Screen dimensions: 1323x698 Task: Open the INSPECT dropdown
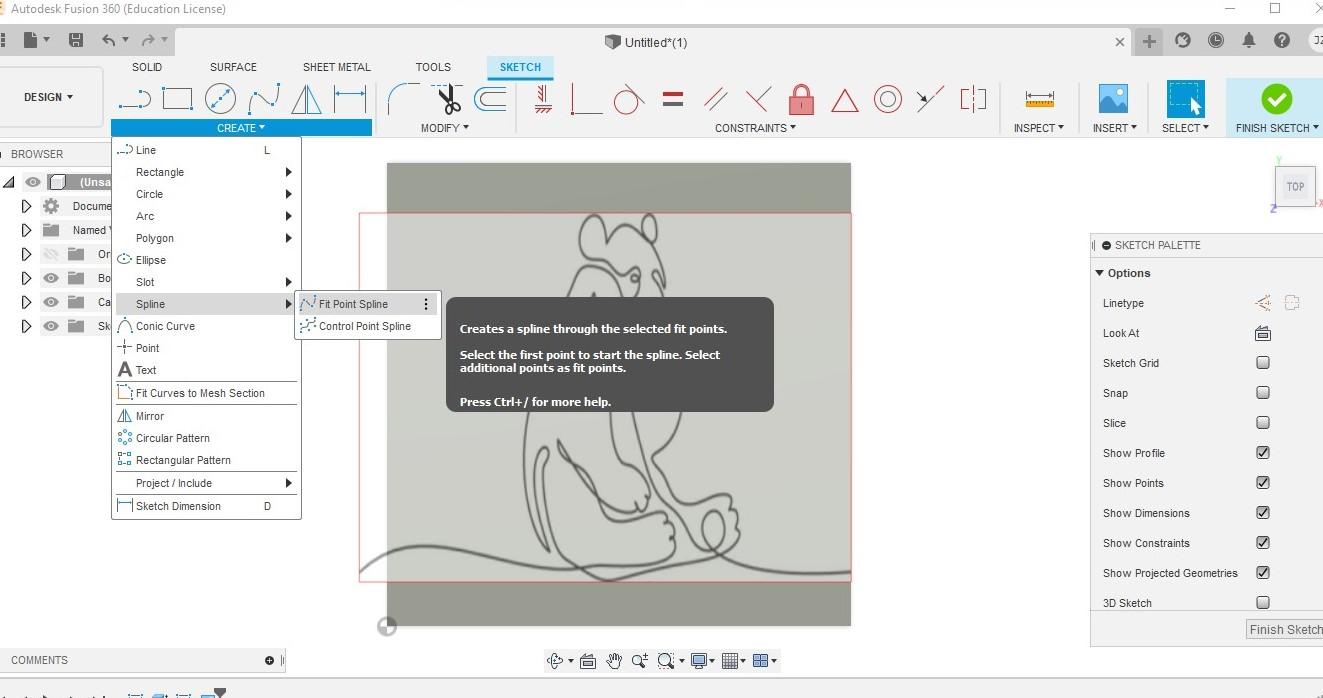pyautogui.click(x=1039, y=128)
